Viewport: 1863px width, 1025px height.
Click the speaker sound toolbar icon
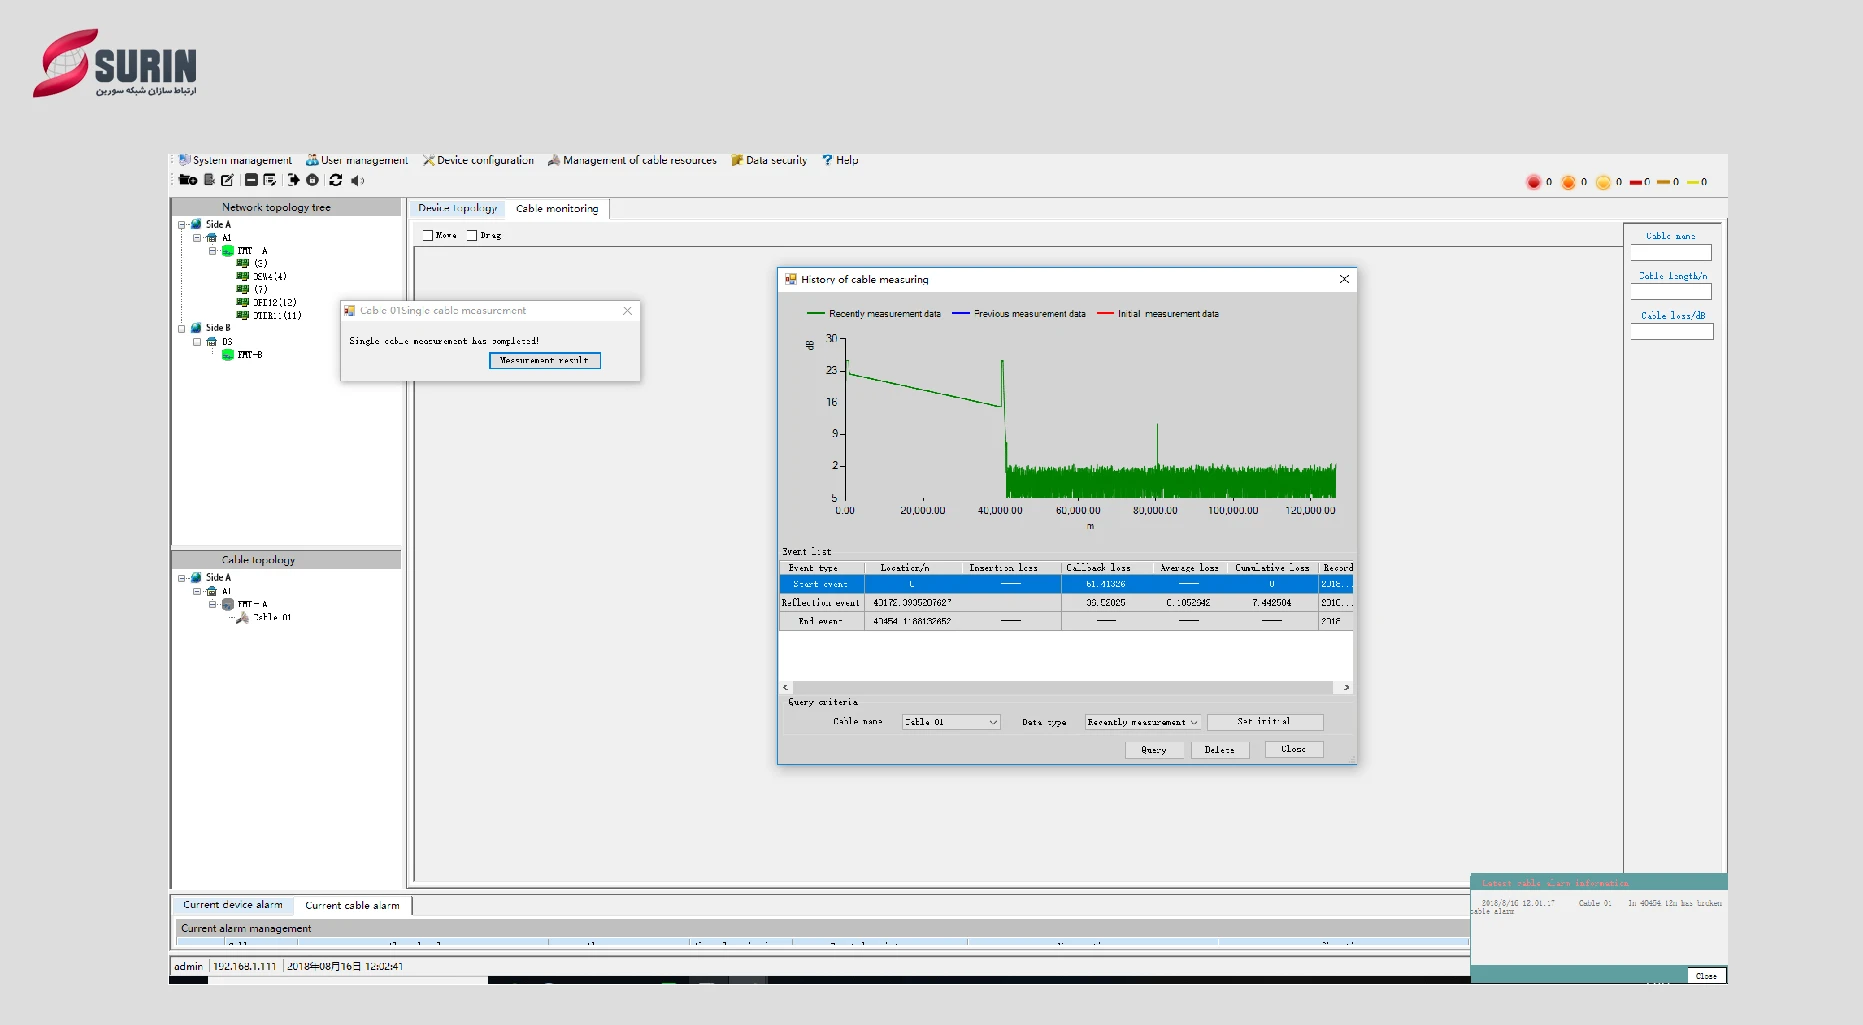357,180
